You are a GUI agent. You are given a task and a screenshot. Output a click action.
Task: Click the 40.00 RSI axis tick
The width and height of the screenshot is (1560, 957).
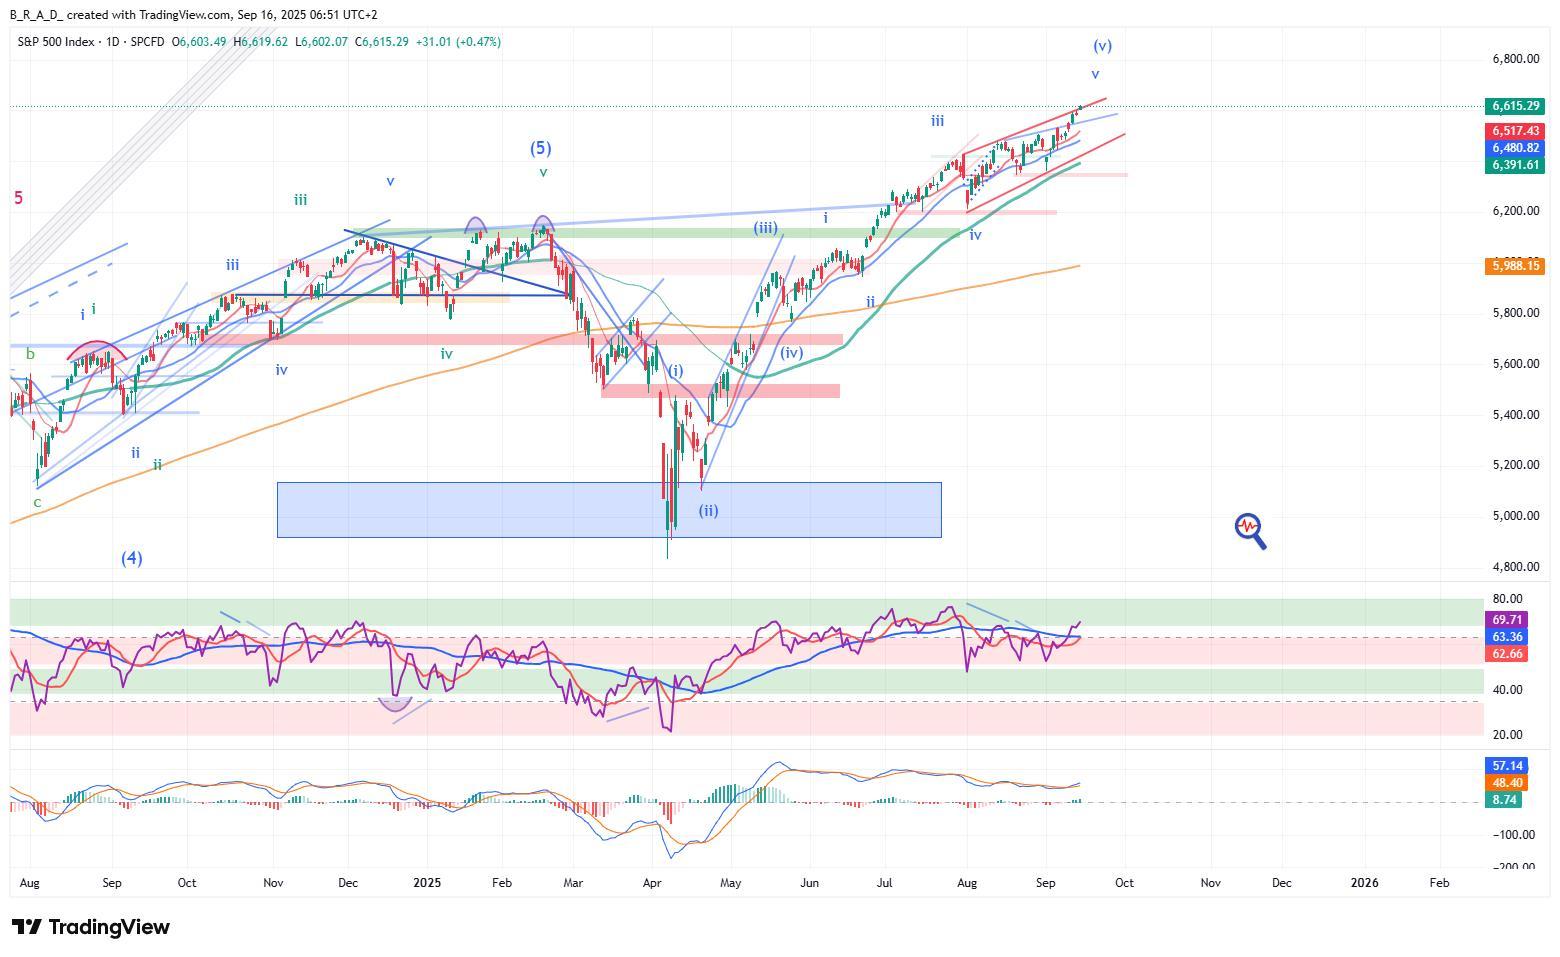point(1507,690)
